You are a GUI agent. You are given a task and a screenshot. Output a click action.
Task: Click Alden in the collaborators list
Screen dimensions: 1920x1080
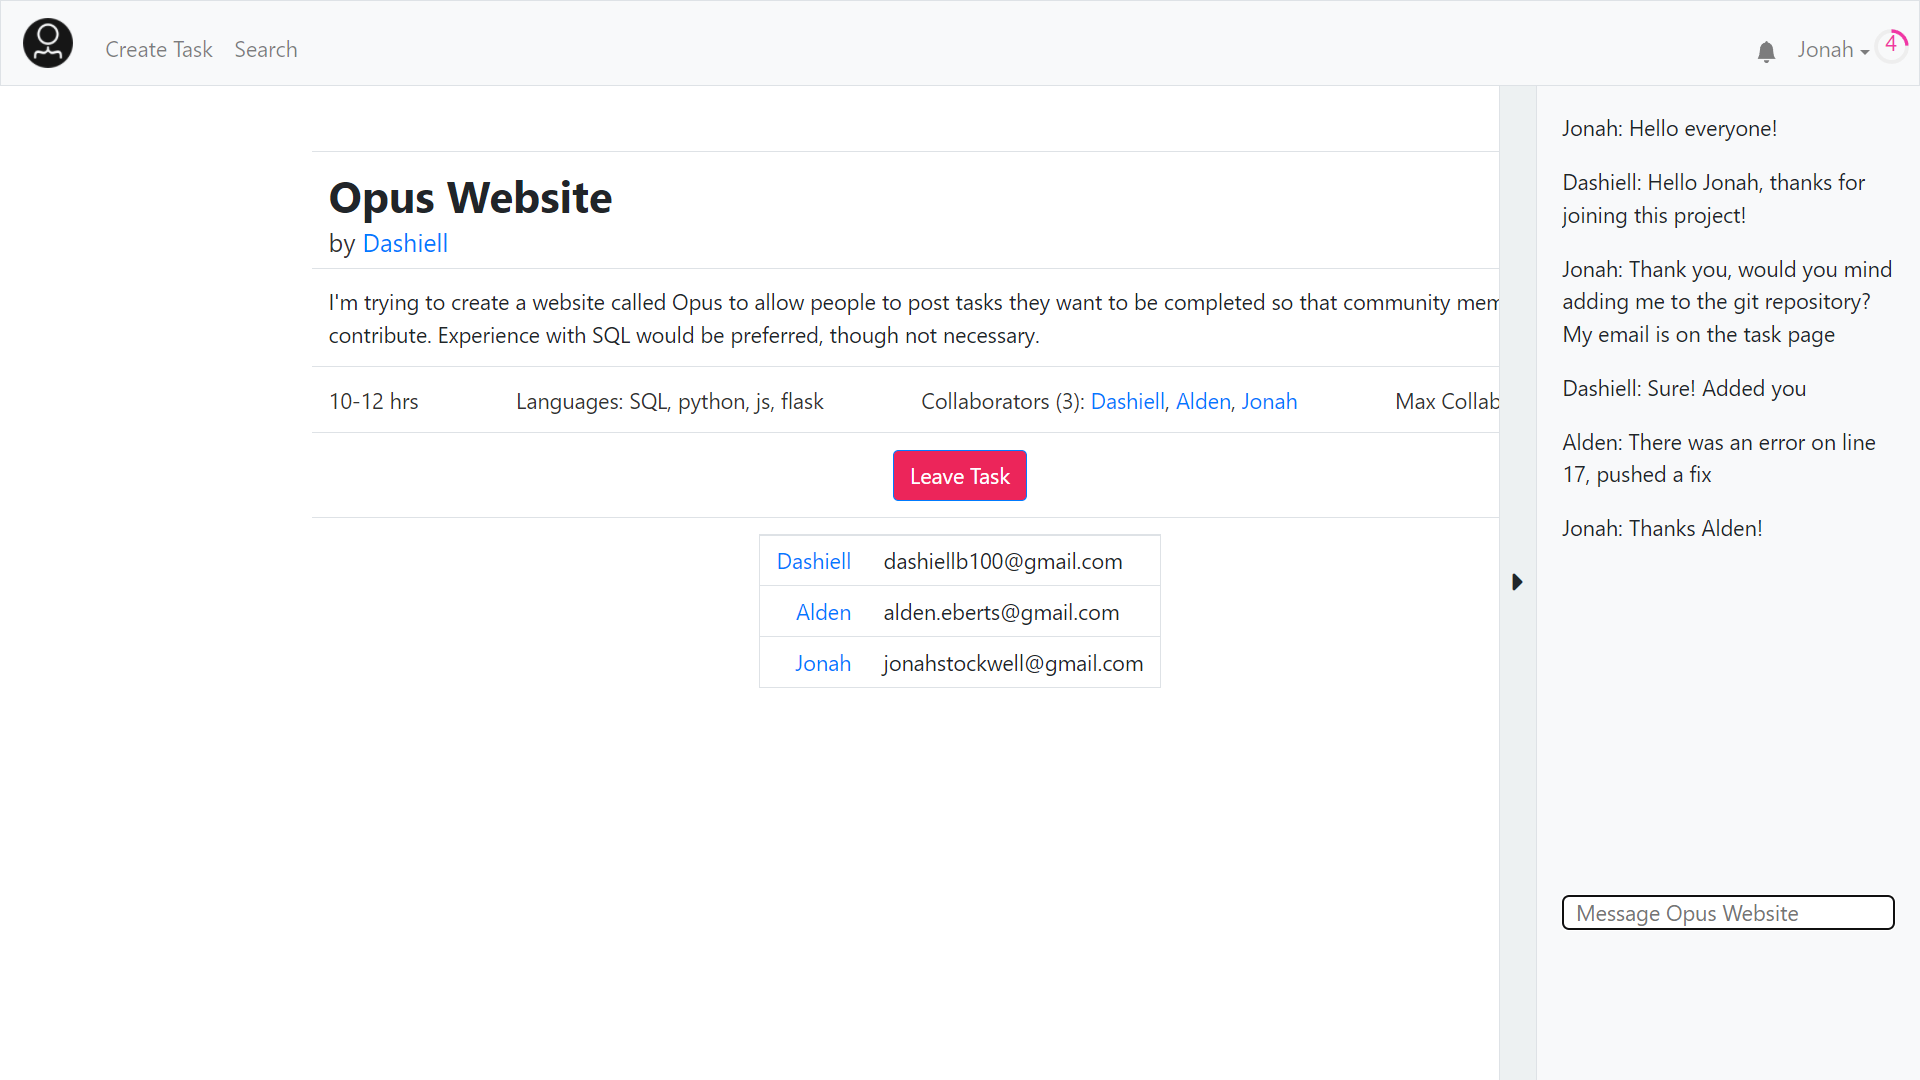[x=1203, y=401]
